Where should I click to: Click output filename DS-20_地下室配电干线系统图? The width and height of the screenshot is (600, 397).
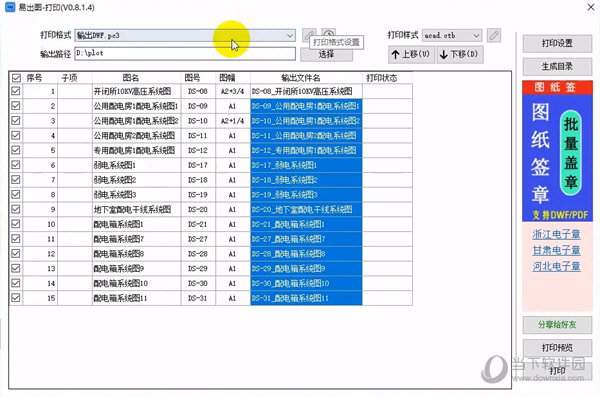point(306,209)
